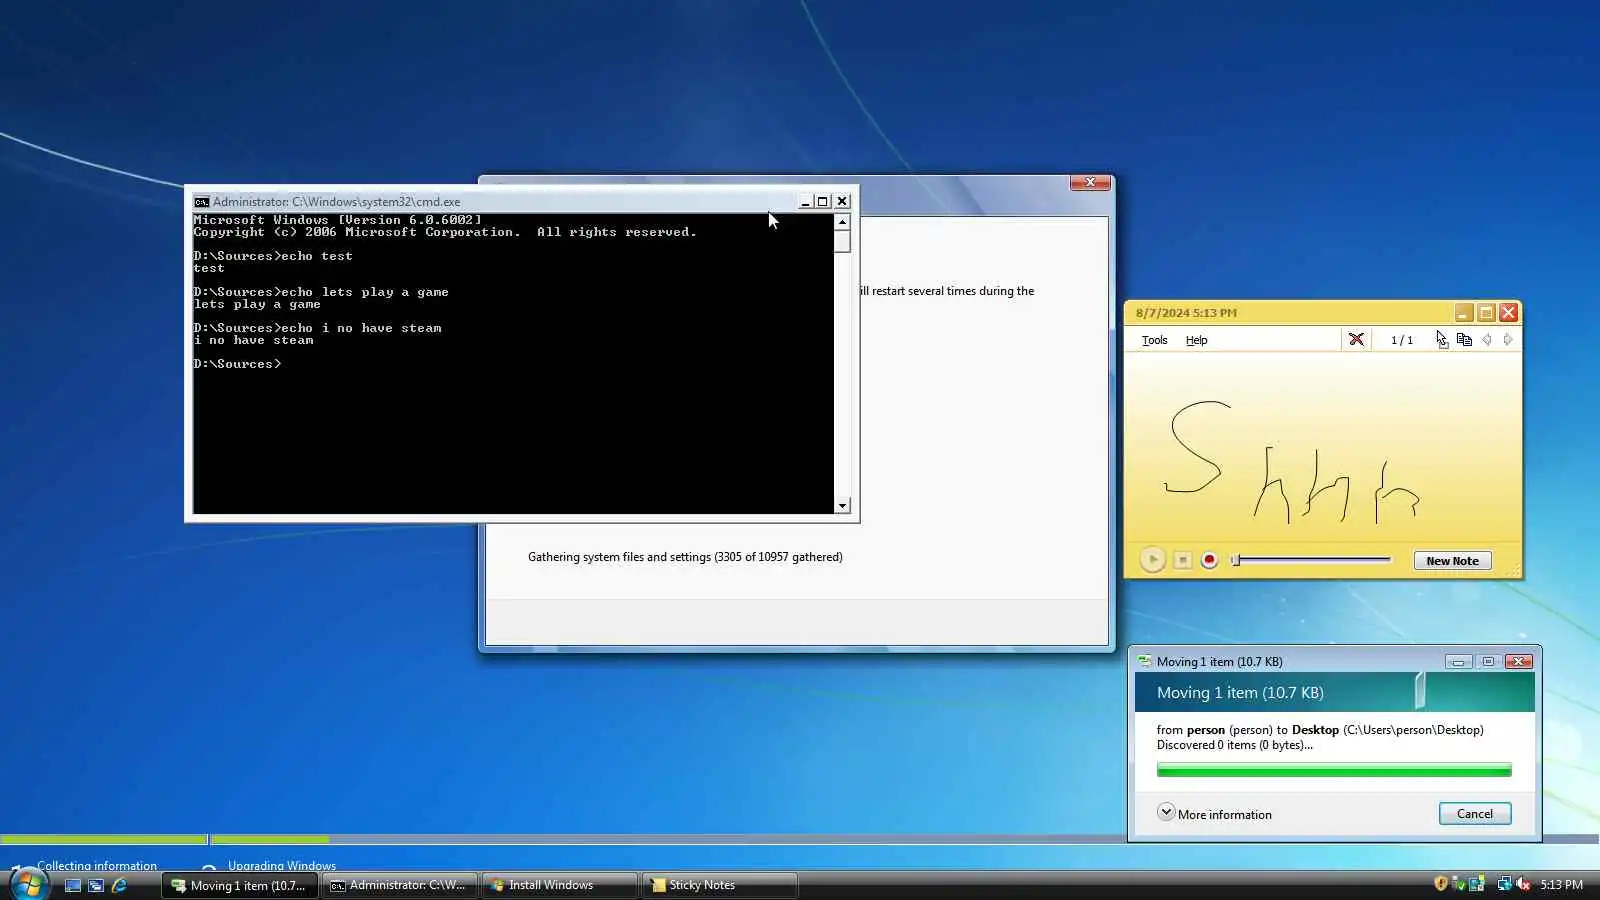Image resolution: width=1600 pixels, height=900 pixels.
Task: Close the Install Windows window
Action: [1090, 182]
